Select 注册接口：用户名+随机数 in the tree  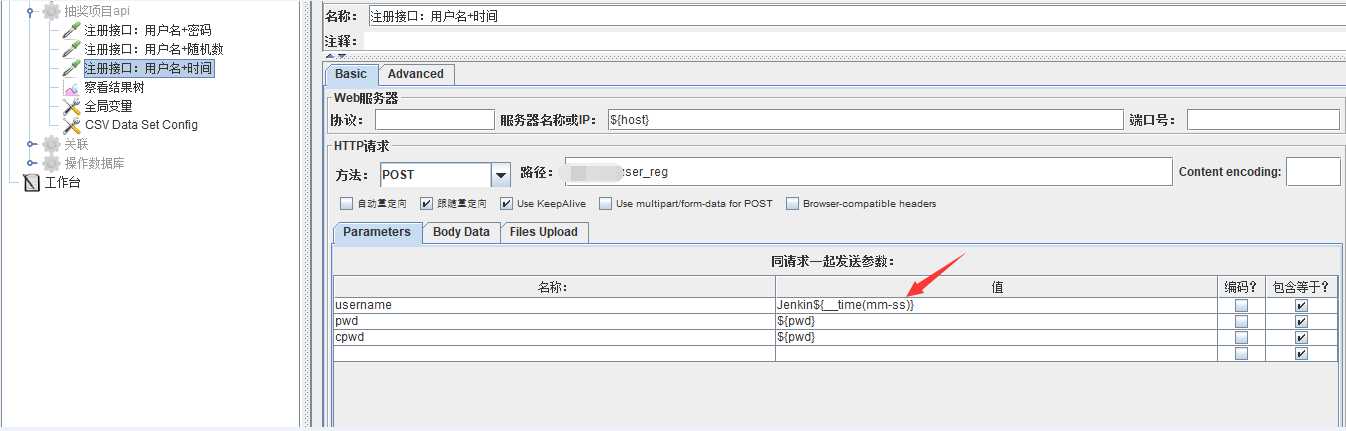point(154,49)
